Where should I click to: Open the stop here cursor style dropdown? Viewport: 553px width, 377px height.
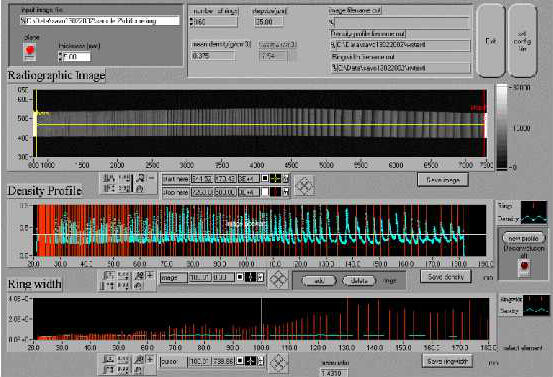point(286,192)
